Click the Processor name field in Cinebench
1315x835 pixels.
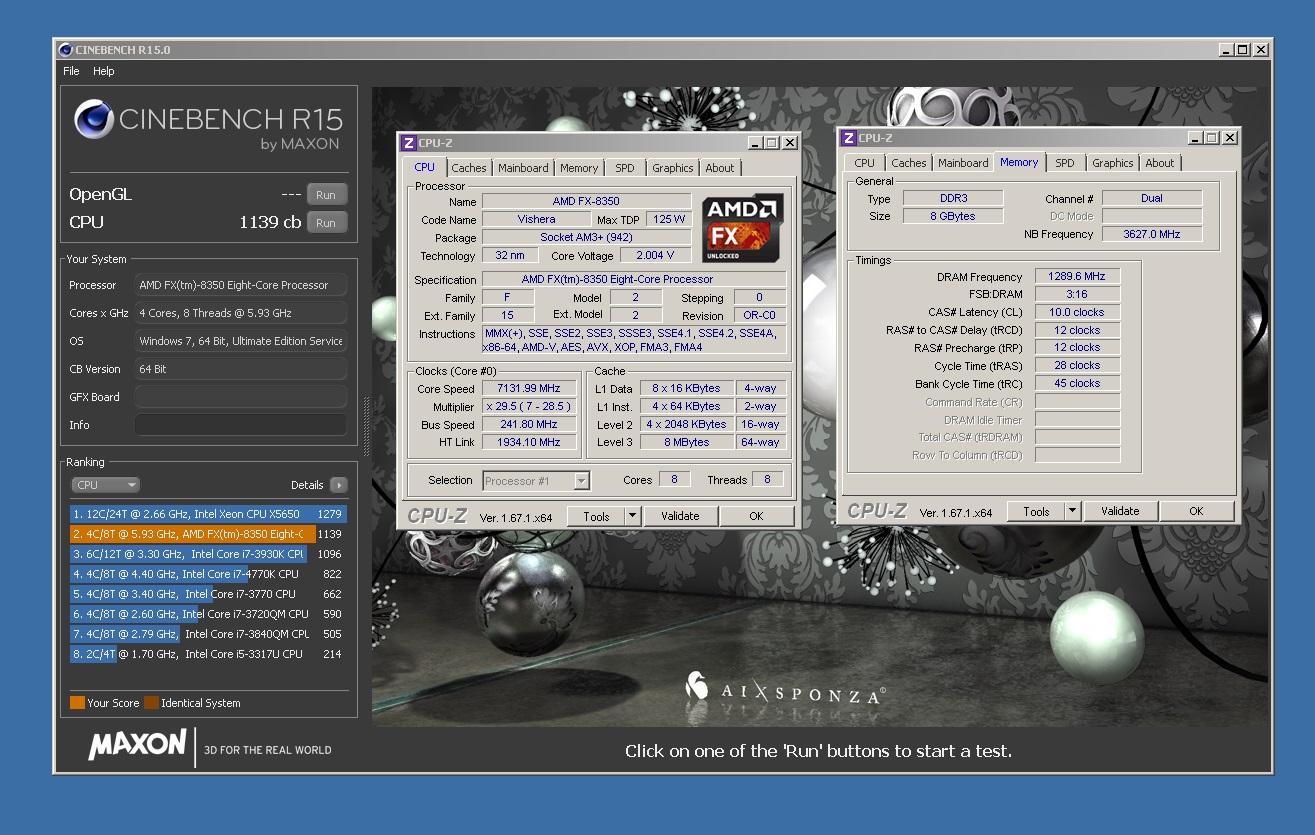[x=241, y=285]
